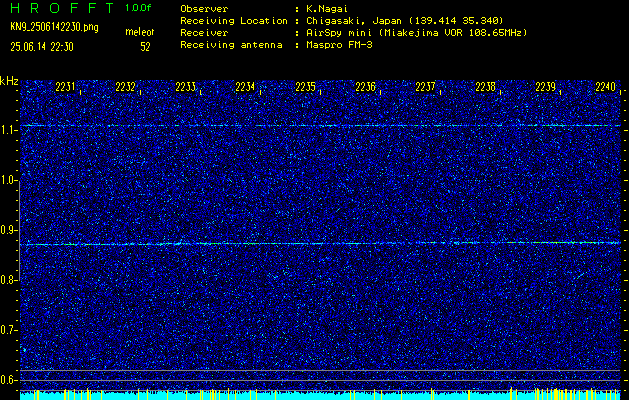The height and width of the screenshot is (400, 629).
Task: Click the Observer name K.Nagai
Action: click(x=327, y=8)
